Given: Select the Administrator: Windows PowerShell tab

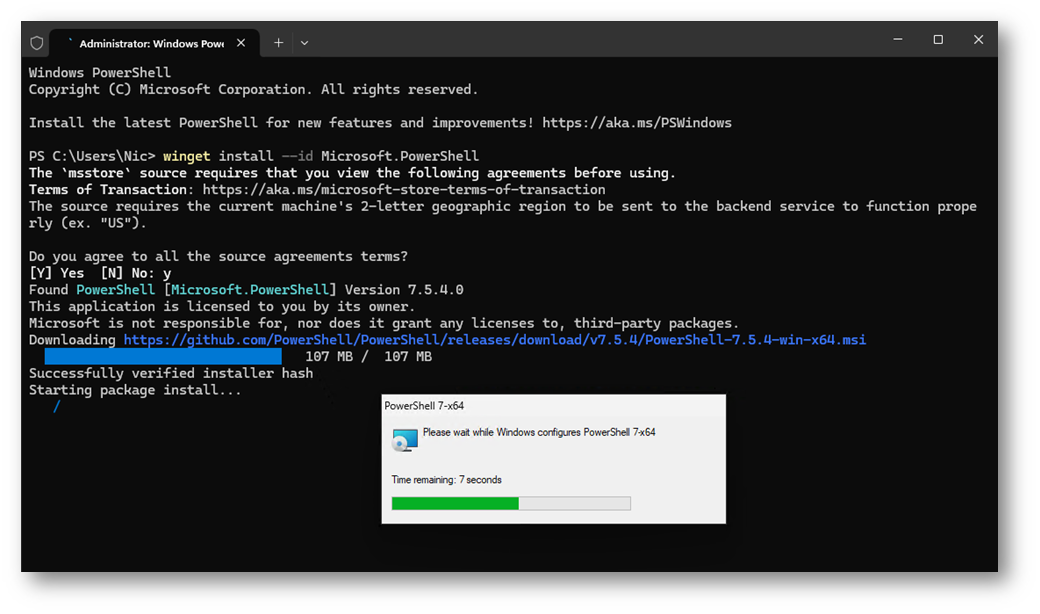Looking at the screenshot, I should point(155,43).
